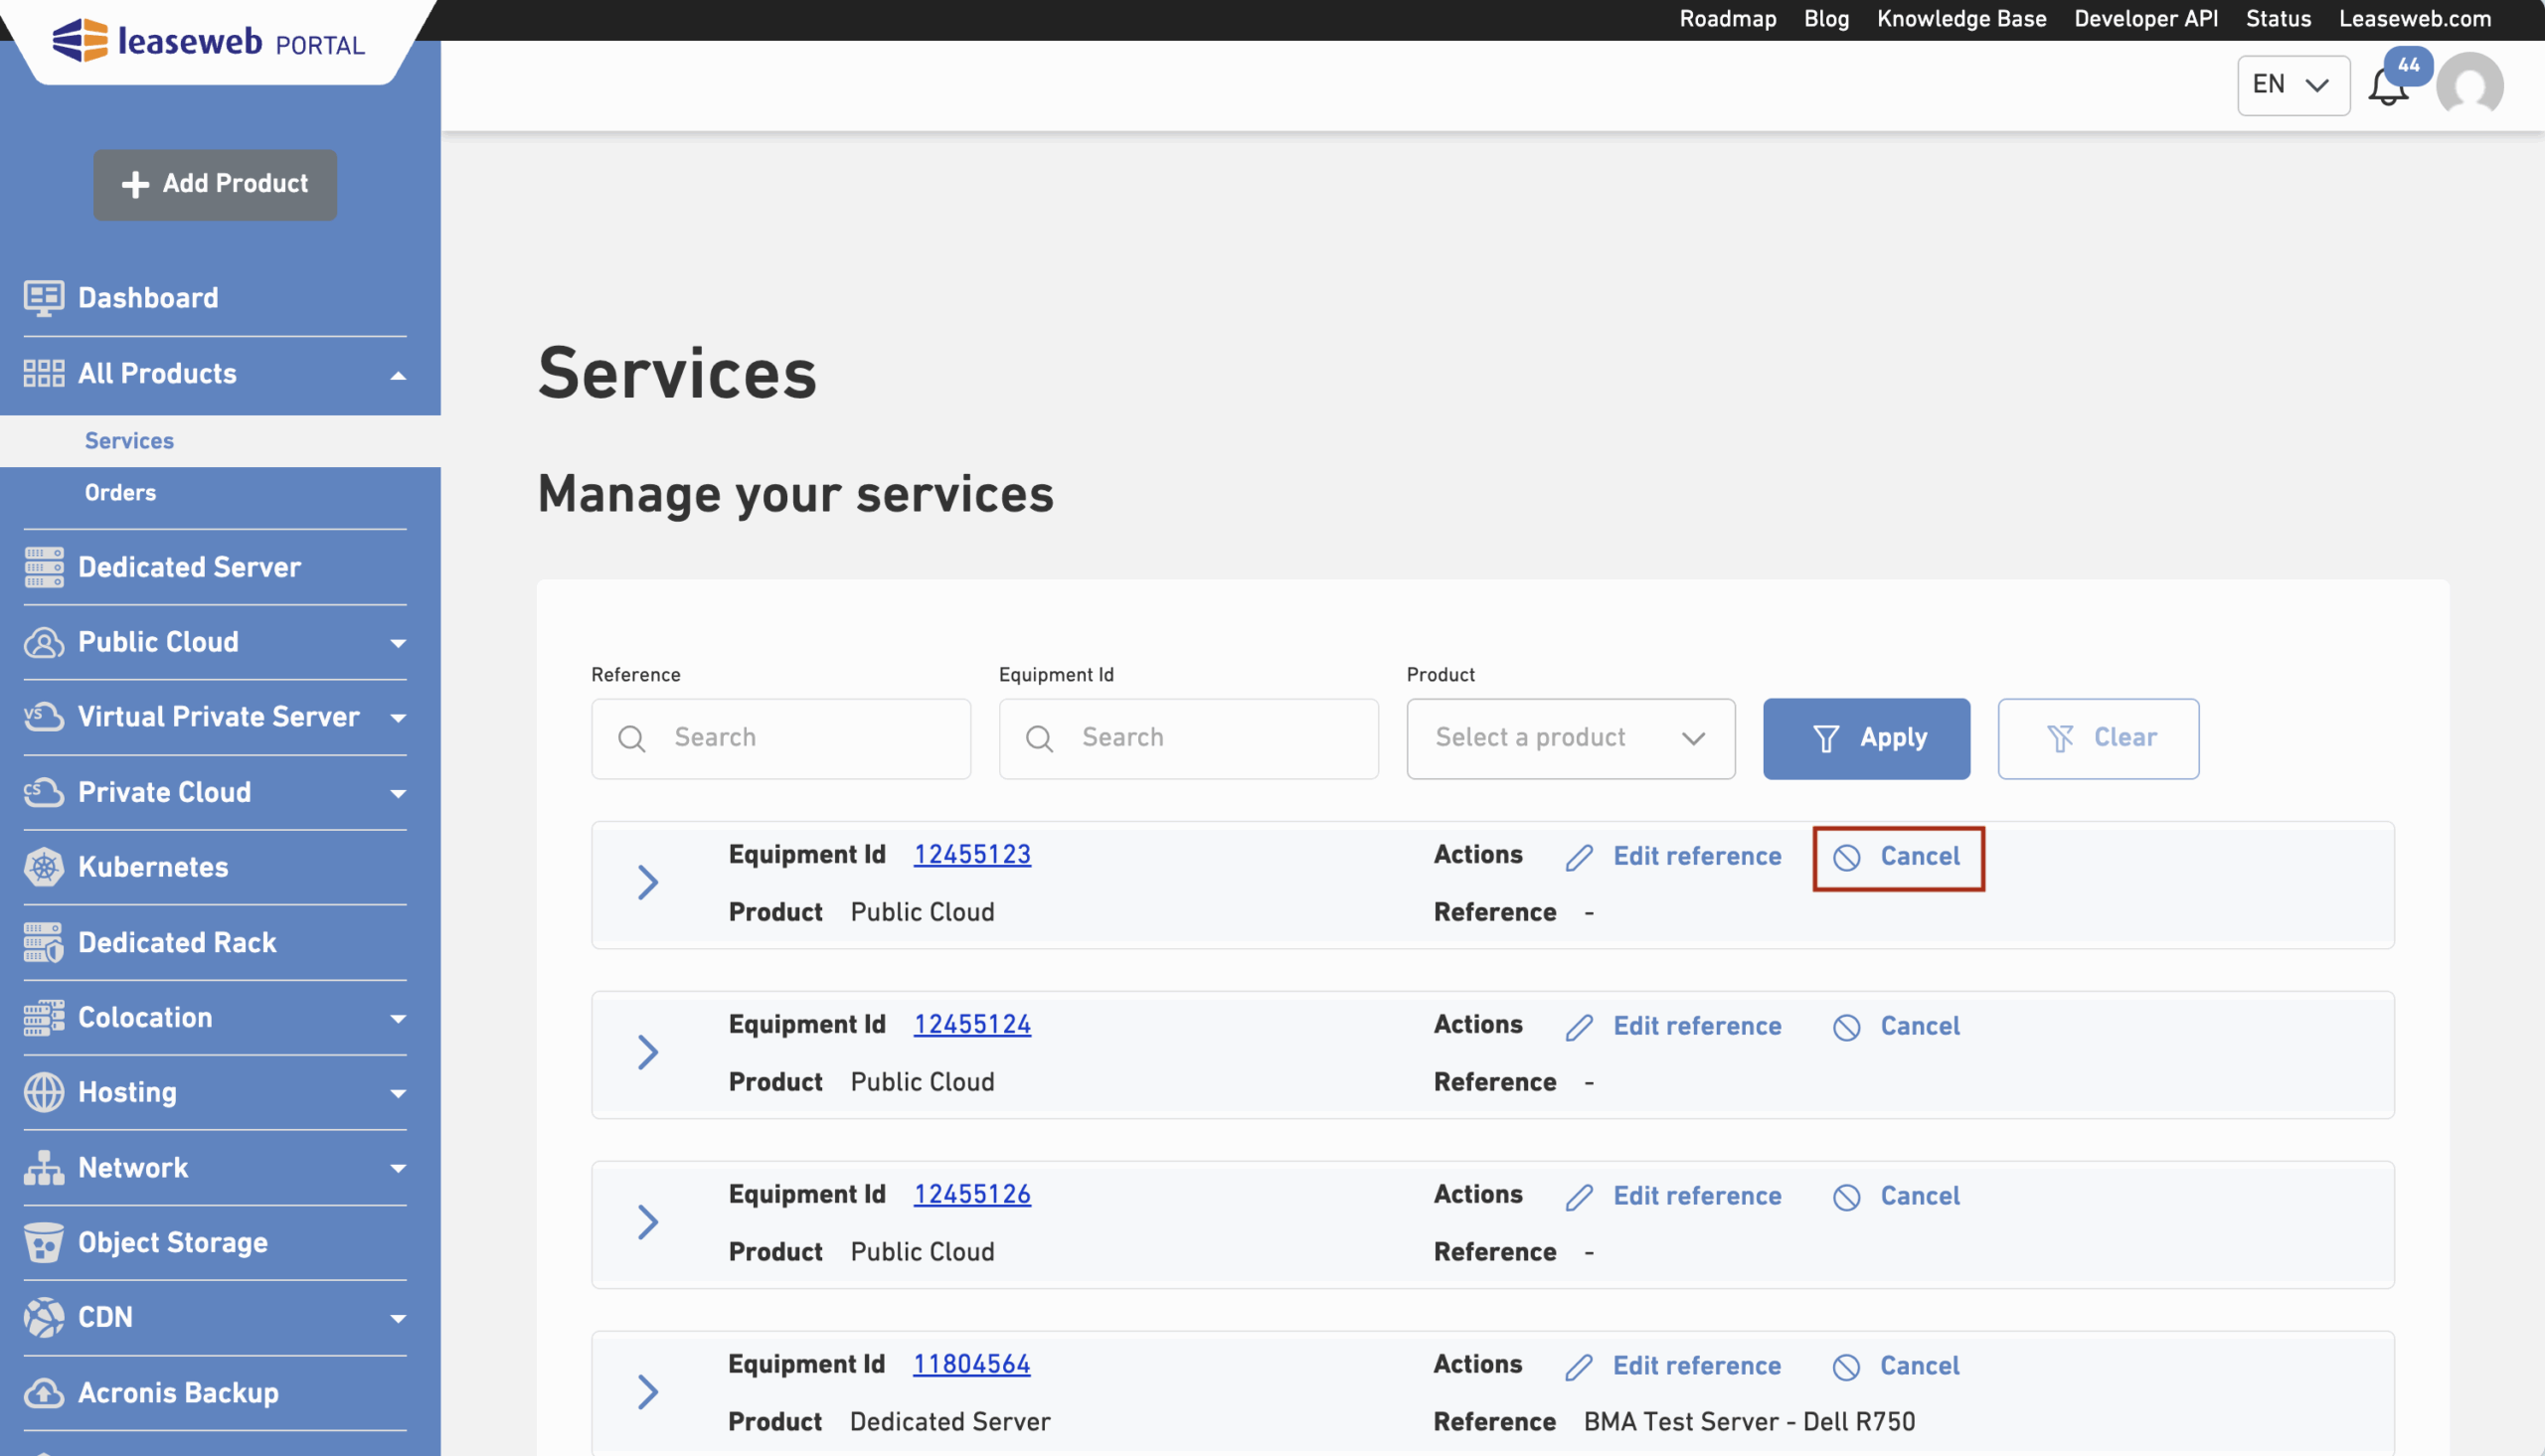
Task: Expand row details for equipment 12455124
Action: [x=648, y=1053]
